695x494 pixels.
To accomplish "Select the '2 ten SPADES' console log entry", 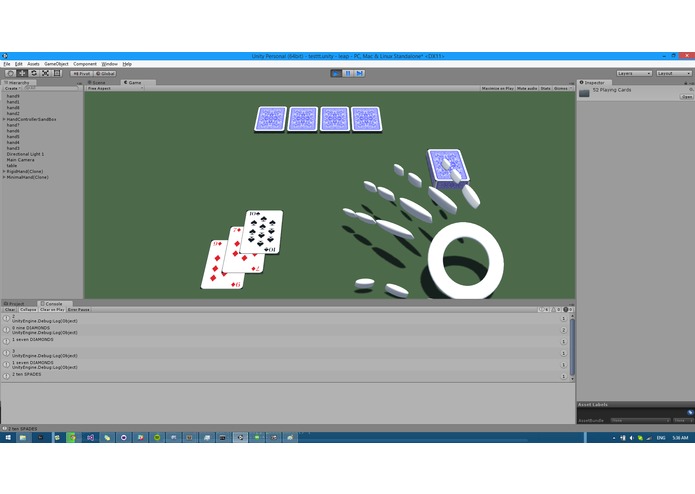I will coord(286,376).
